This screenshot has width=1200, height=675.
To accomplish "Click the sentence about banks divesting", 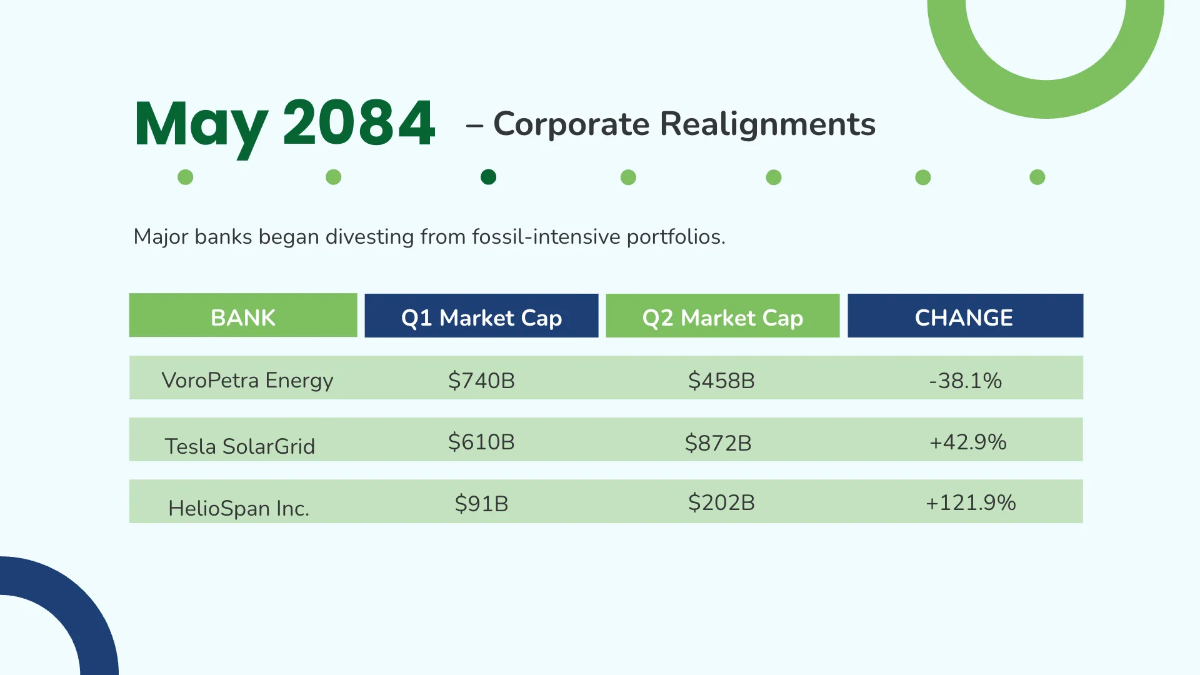I will [x=429, y=238].
